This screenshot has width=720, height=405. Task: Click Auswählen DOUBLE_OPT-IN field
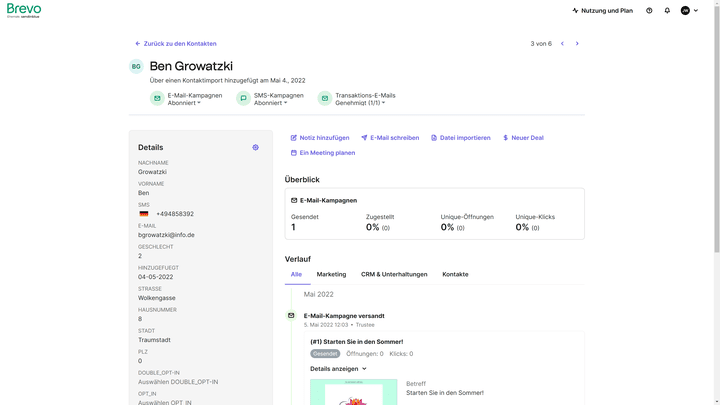pyautogui.click(x=178, y=382)
